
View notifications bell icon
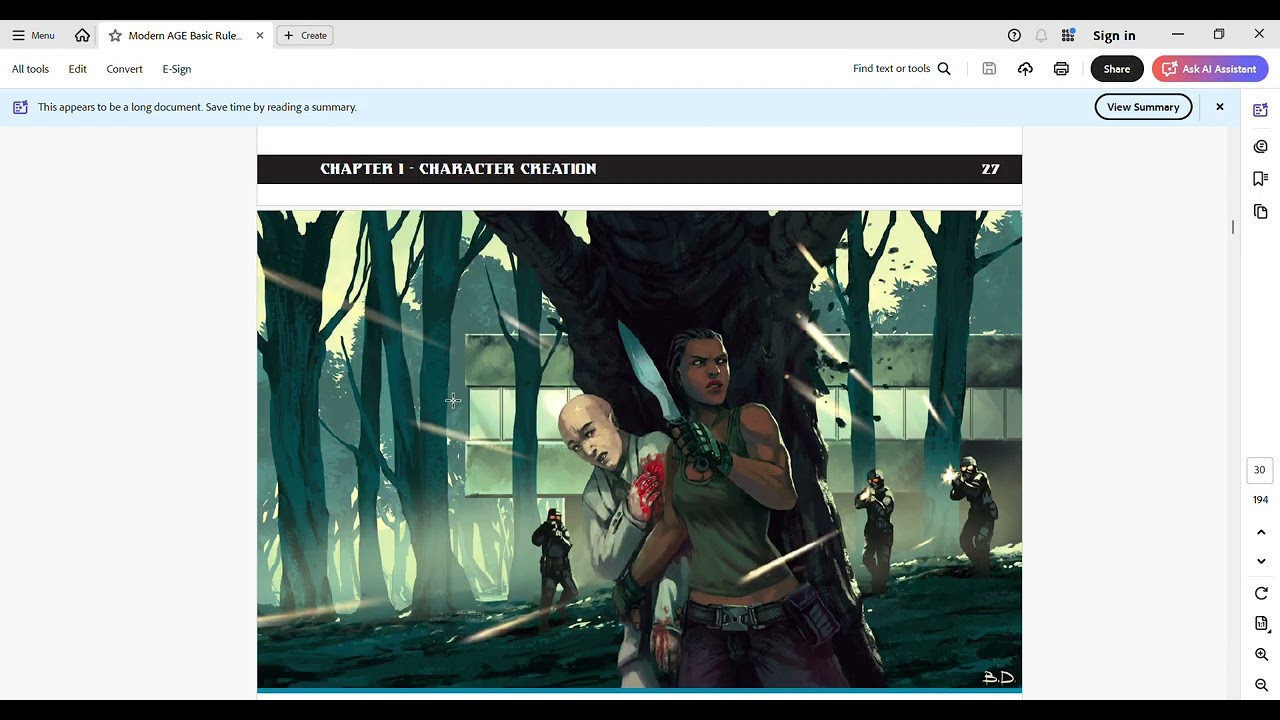(x=1041, y=35)
